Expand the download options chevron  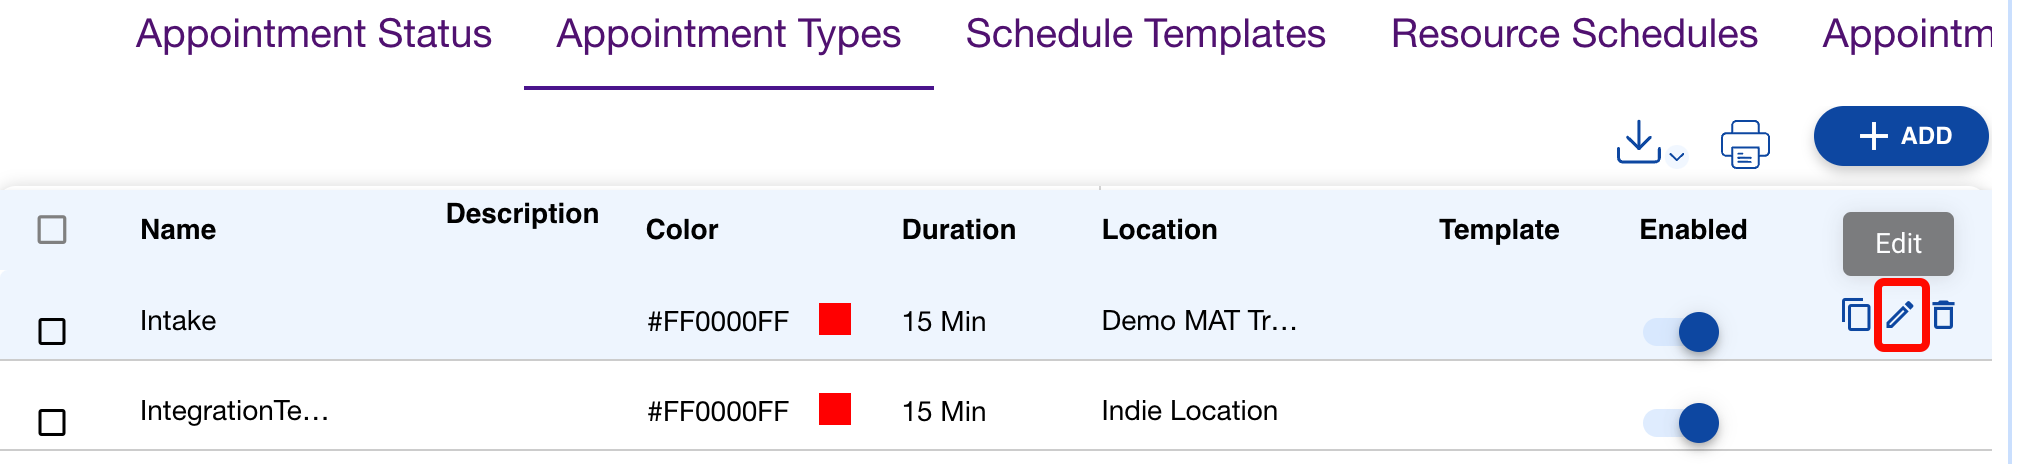[x=1677, y=157]
